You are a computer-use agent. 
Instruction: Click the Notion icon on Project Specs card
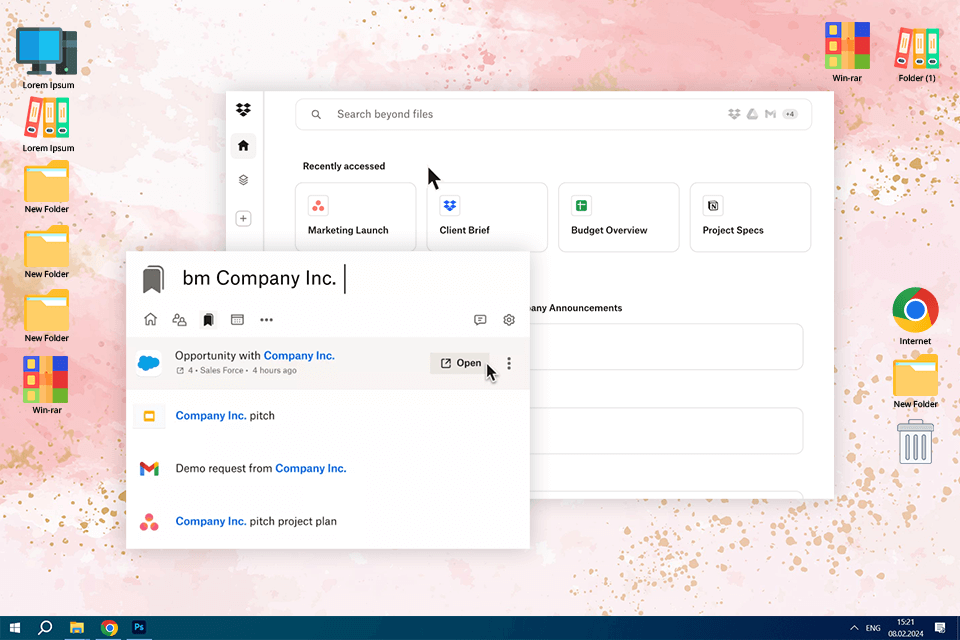click(x=713, y=206)
